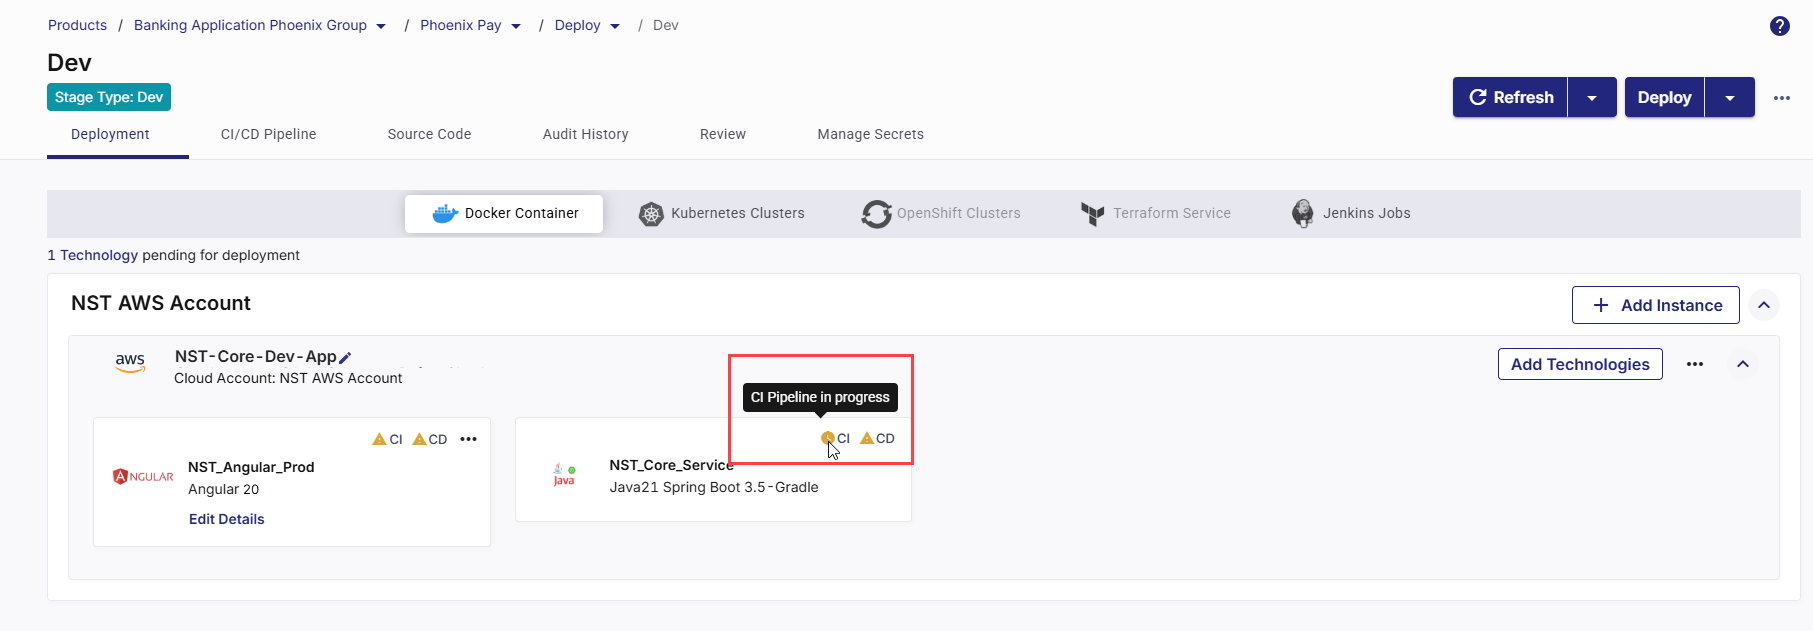
Task: Expand the Refresh button dropdown arrow
Action: click(x=1591, y=98)
